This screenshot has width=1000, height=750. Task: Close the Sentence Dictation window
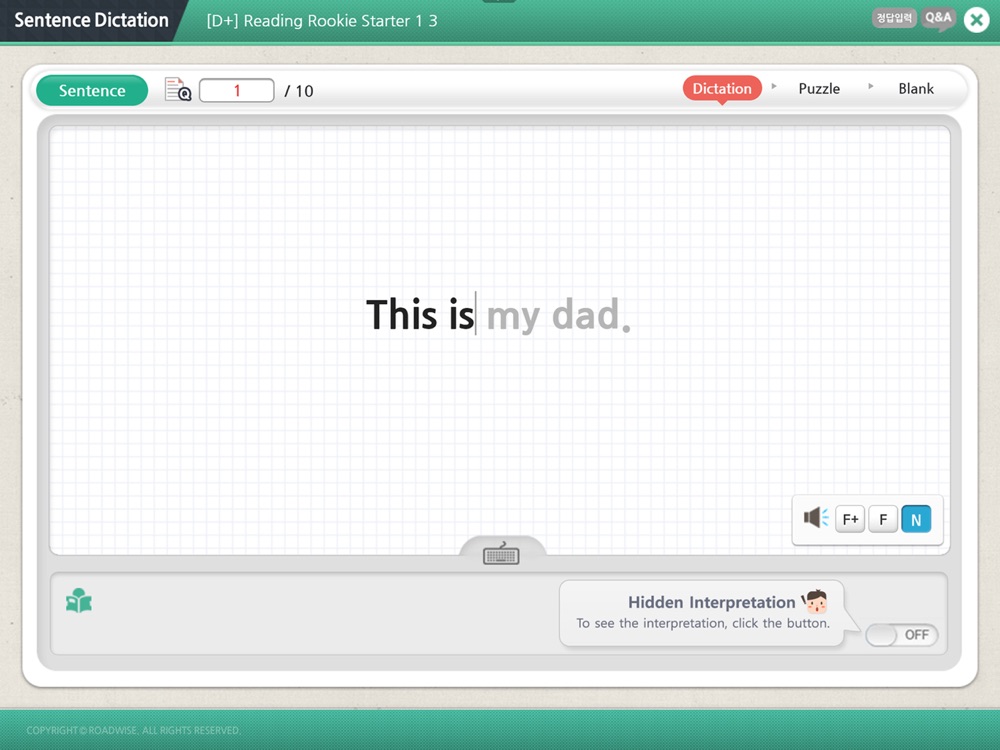pos(976,20)
